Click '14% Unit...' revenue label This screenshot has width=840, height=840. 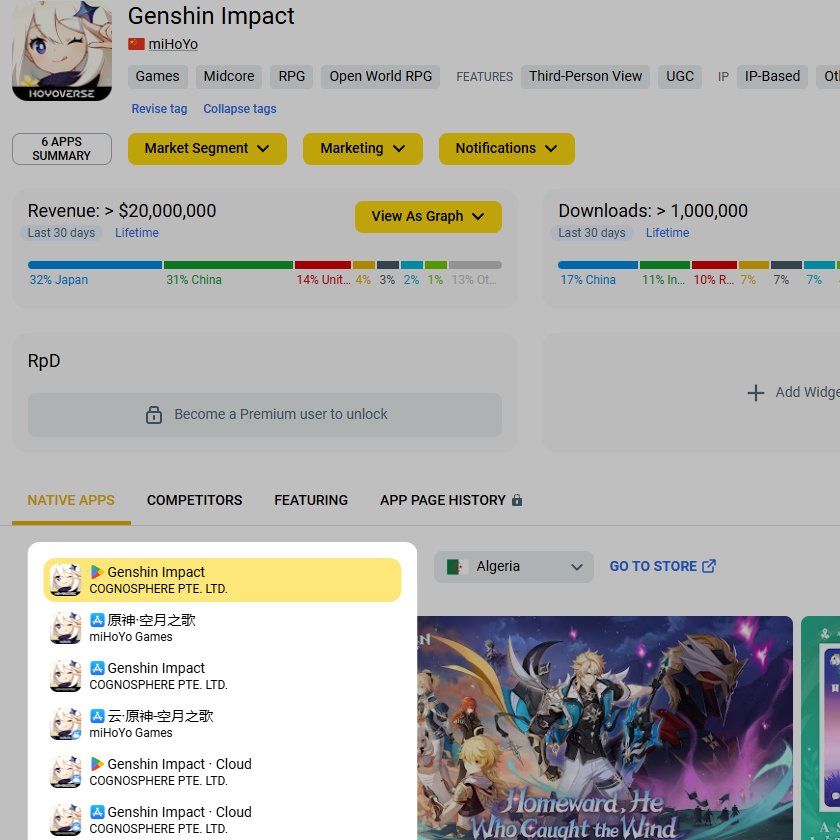tap(323, 280)
